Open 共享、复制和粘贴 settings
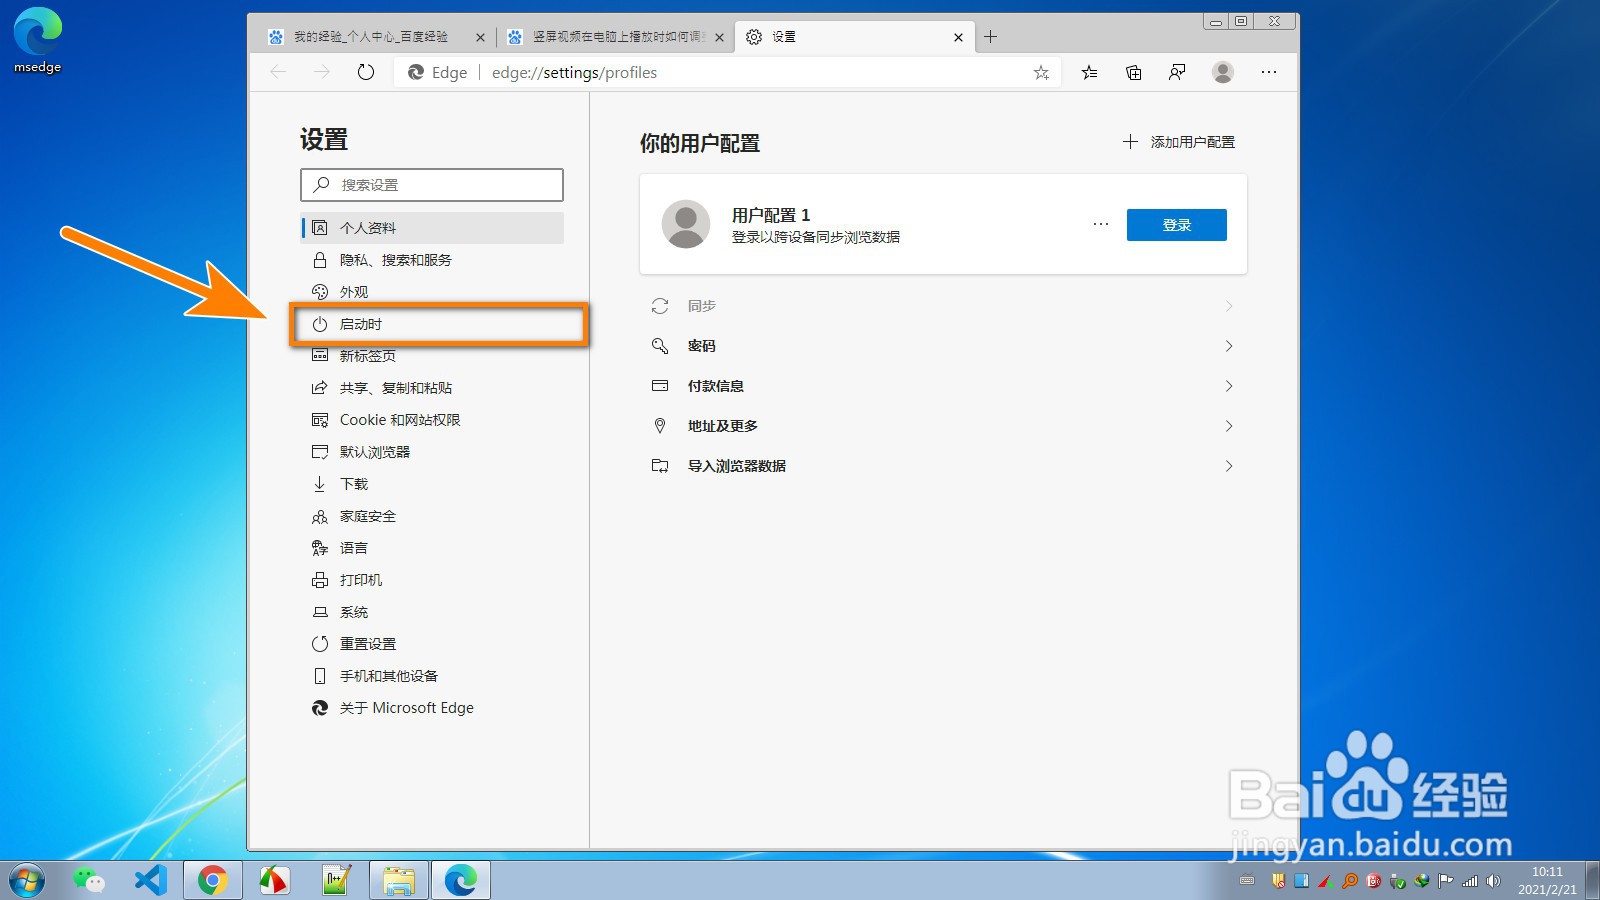This screenshot has width=1600, height=900. point(432,388)
